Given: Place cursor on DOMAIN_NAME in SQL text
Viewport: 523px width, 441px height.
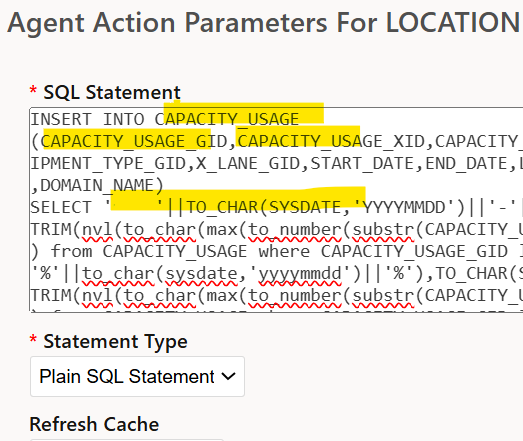Looking at the screenshot, I should pyautogui.click(x=97, y=185).
